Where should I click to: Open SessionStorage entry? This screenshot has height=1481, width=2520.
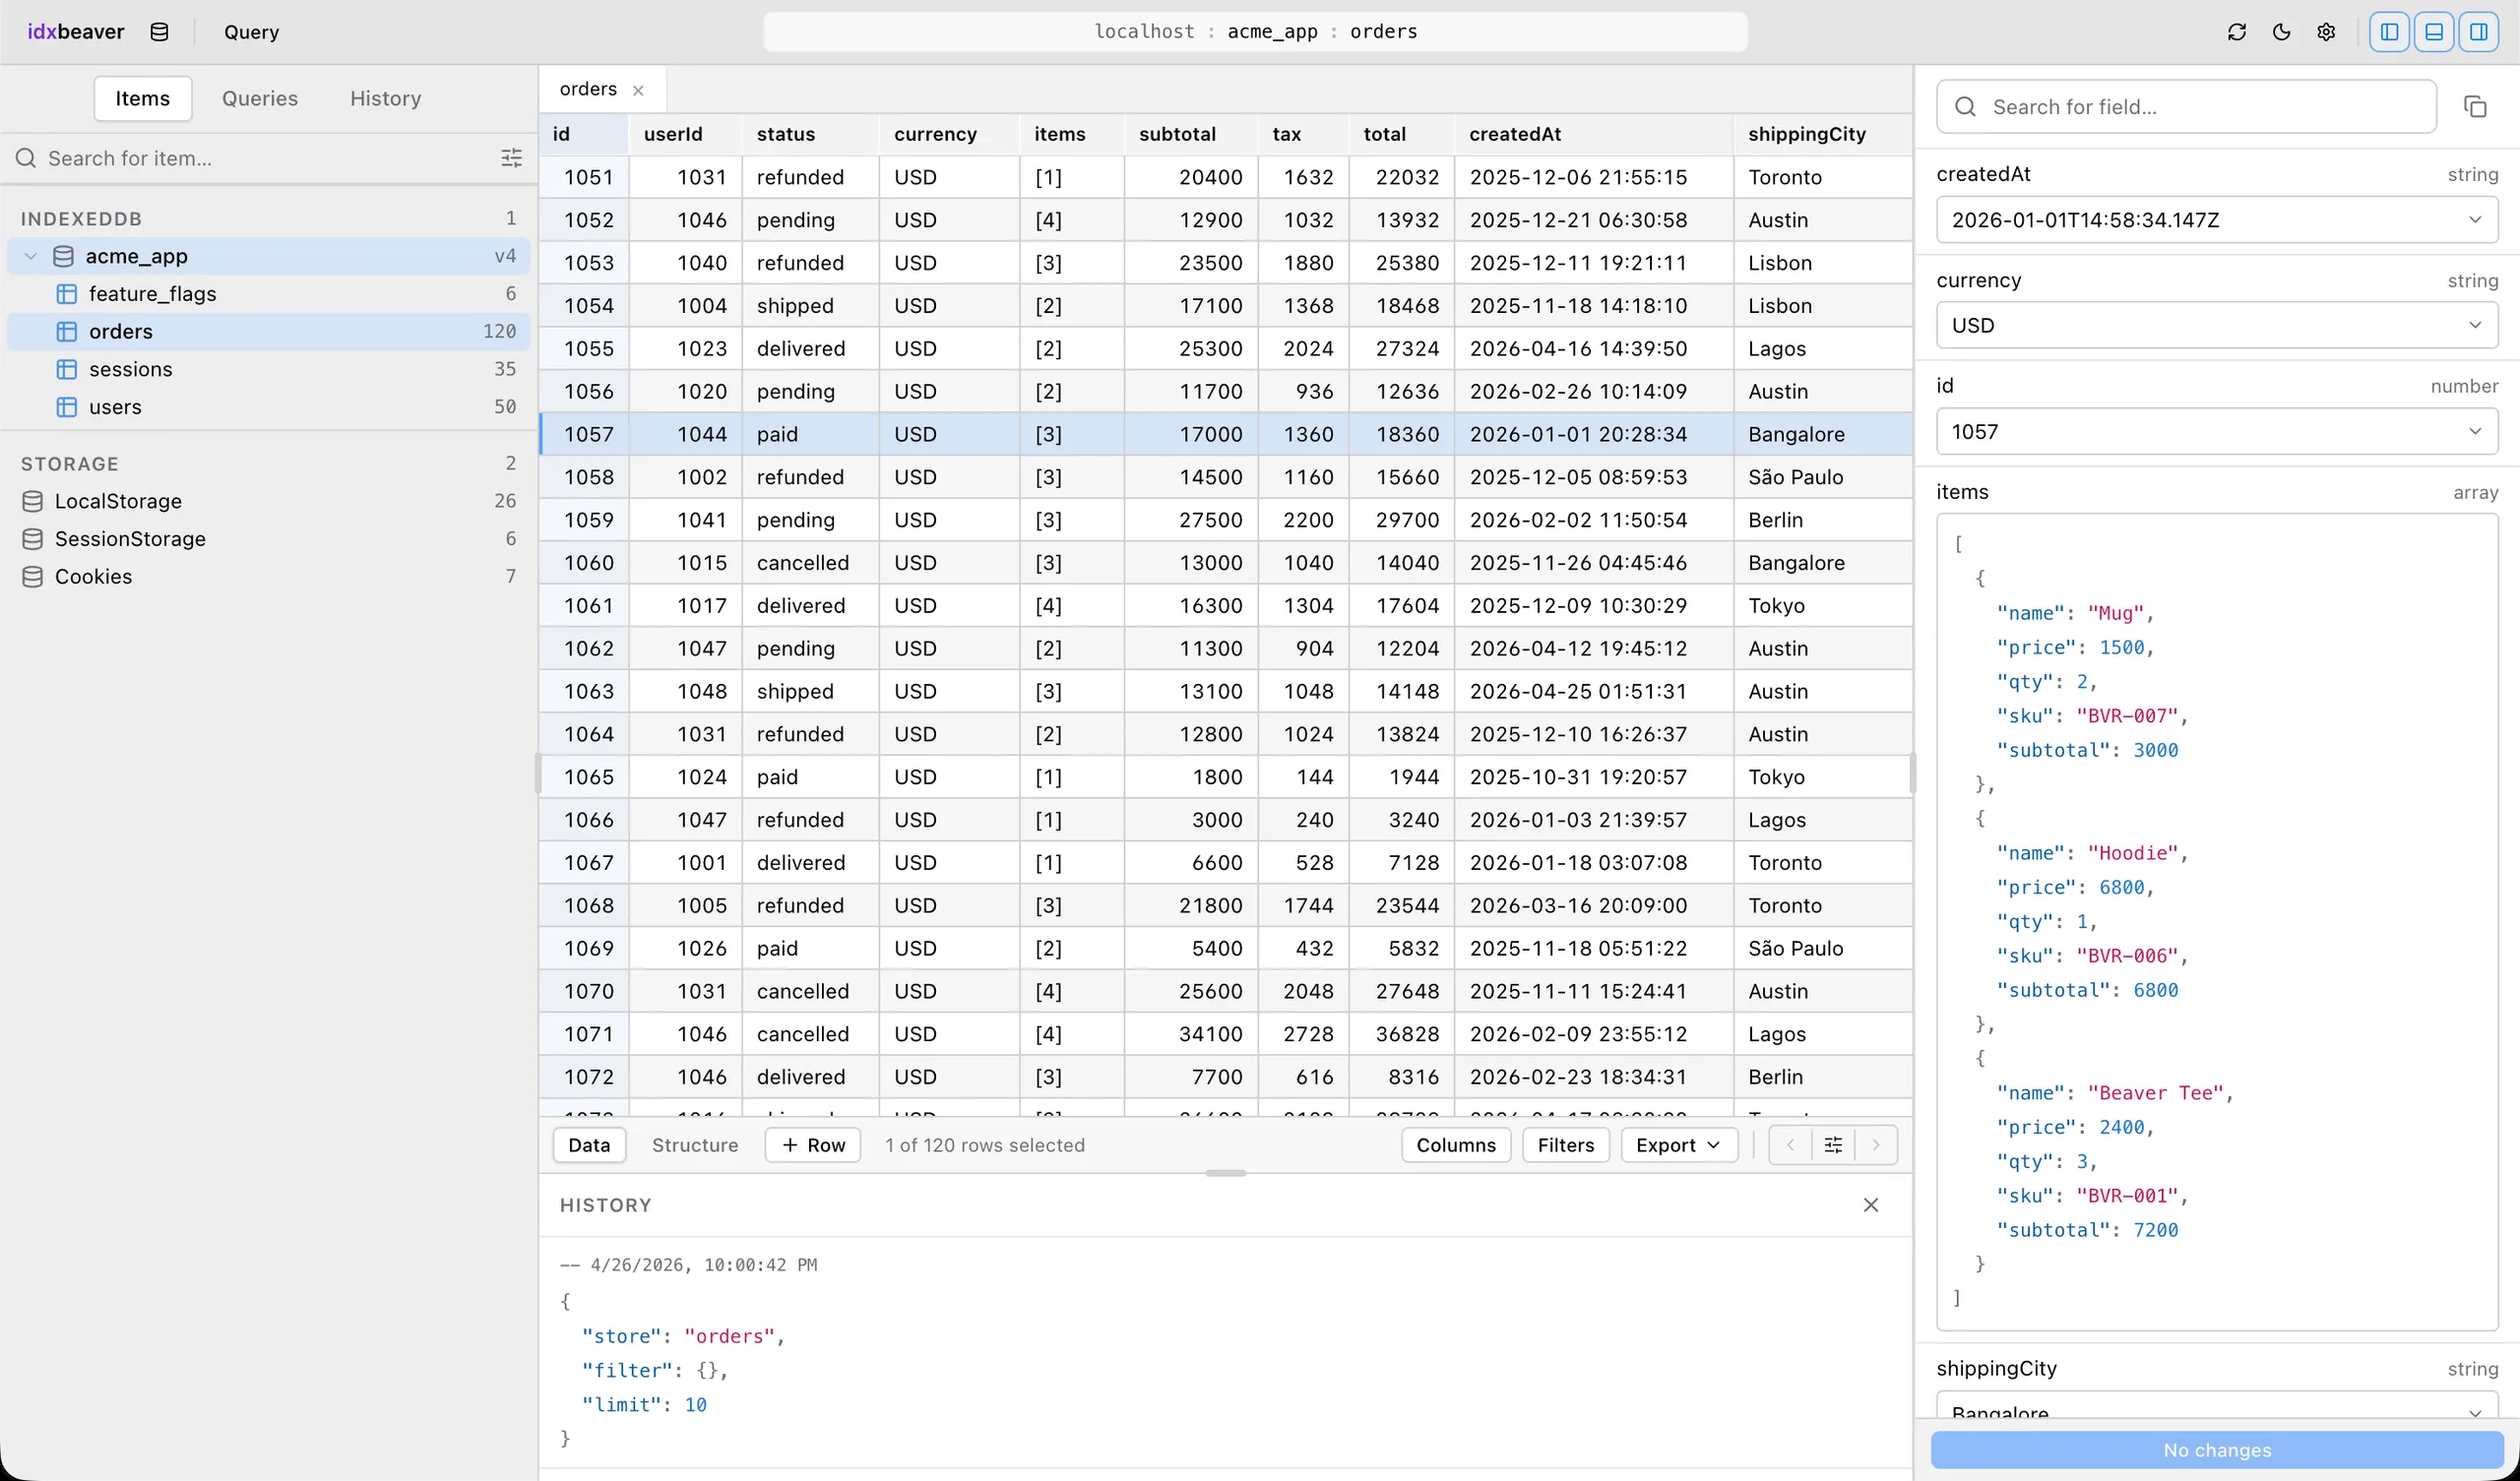tap(268, 539)
